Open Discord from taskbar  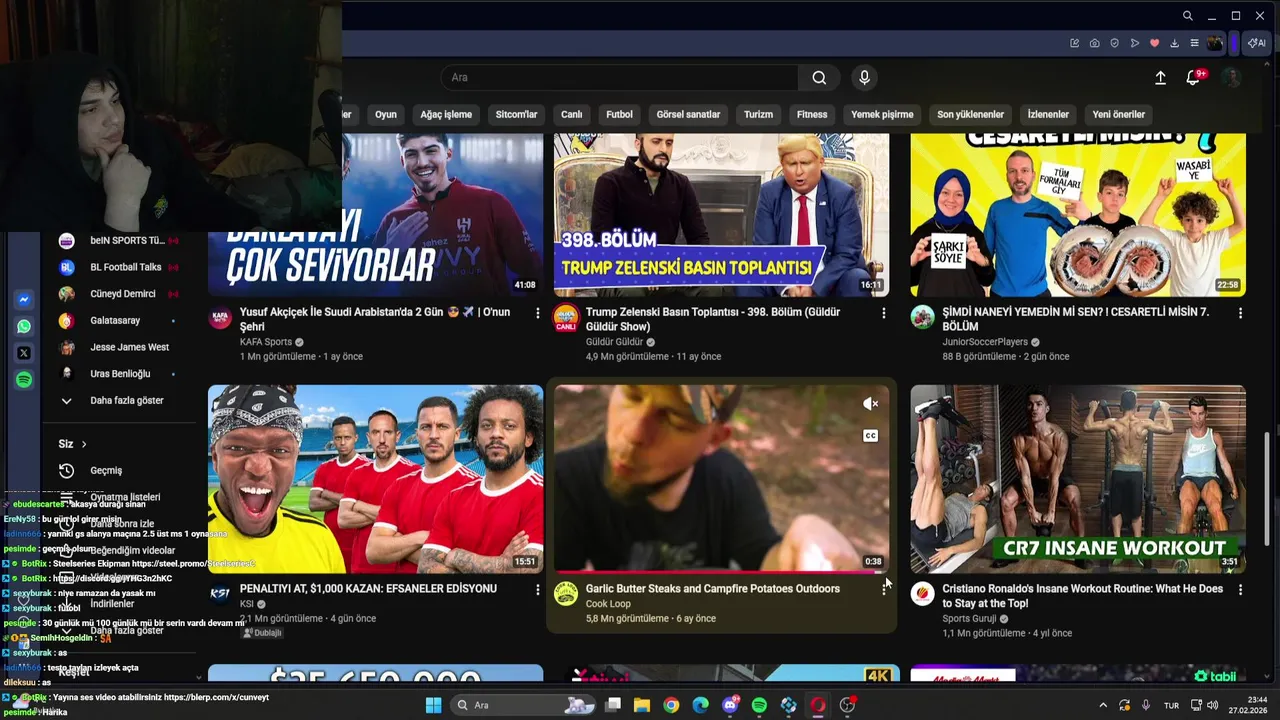click(730, 705)
